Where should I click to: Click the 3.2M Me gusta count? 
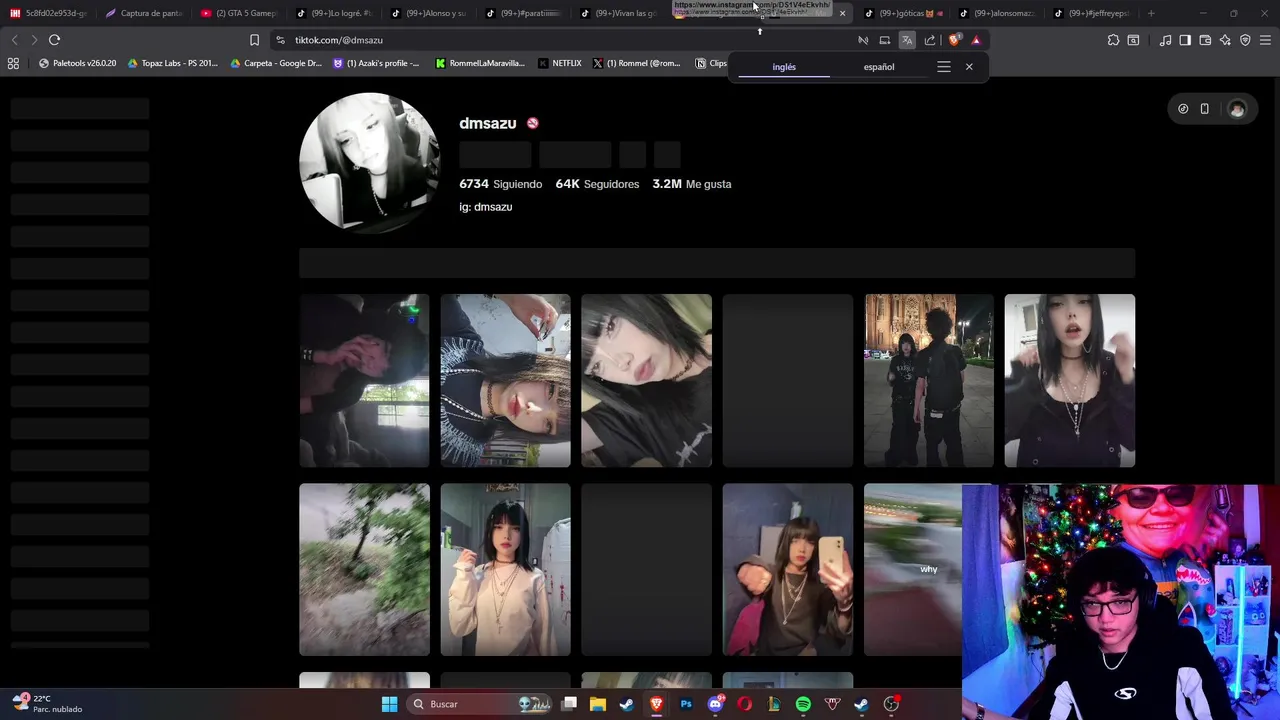[x=692, y=184]
